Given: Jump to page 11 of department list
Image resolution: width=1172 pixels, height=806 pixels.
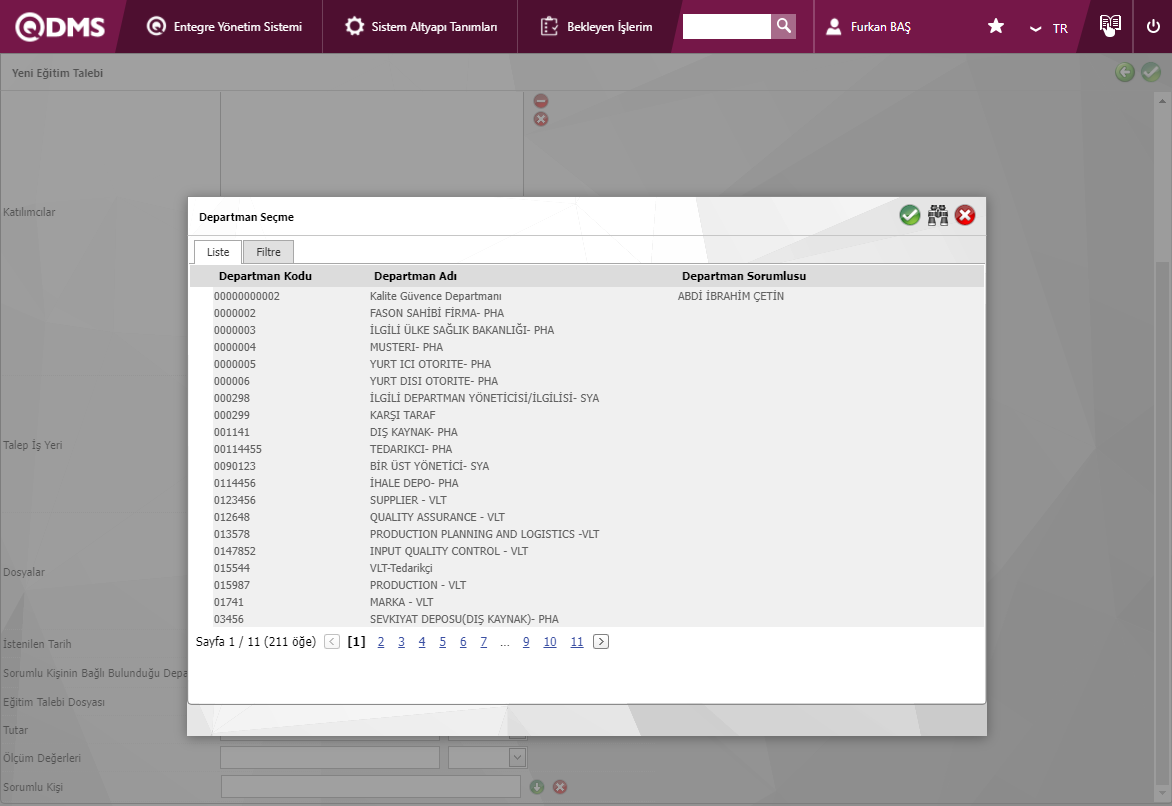Looking at the screenshot, I should click(576, 642).
